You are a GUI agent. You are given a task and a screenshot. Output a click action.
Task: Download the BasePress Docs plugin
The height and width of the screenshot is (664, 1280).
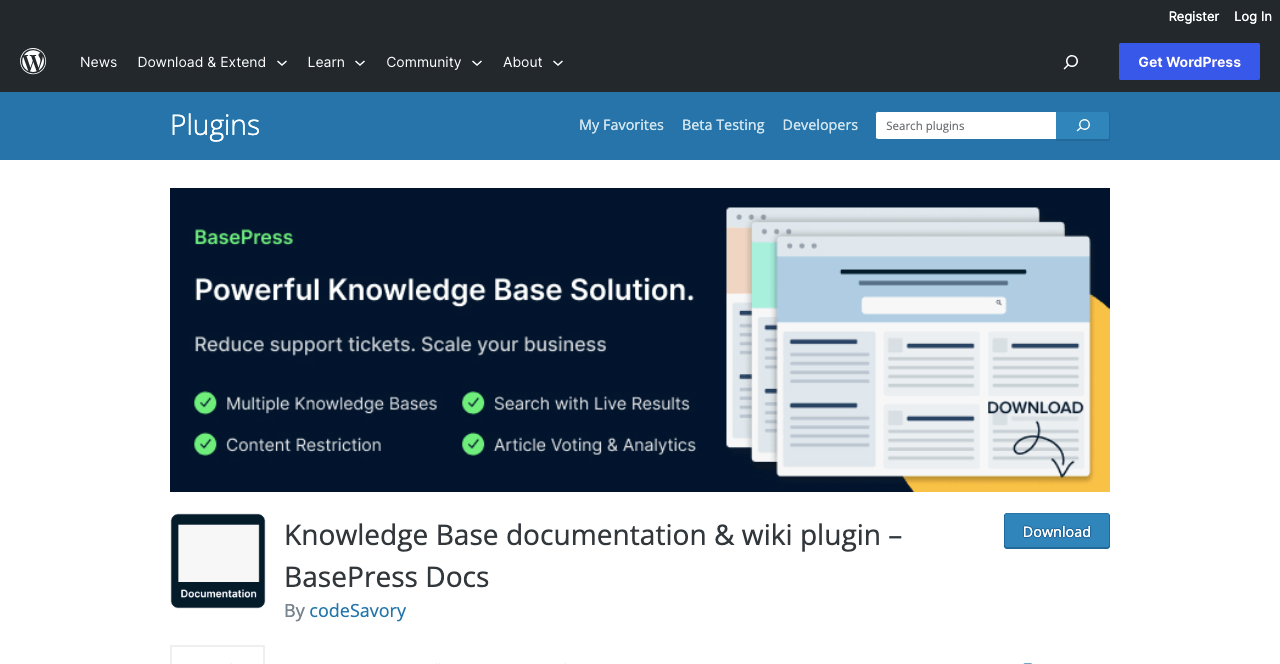point(1056,531)
